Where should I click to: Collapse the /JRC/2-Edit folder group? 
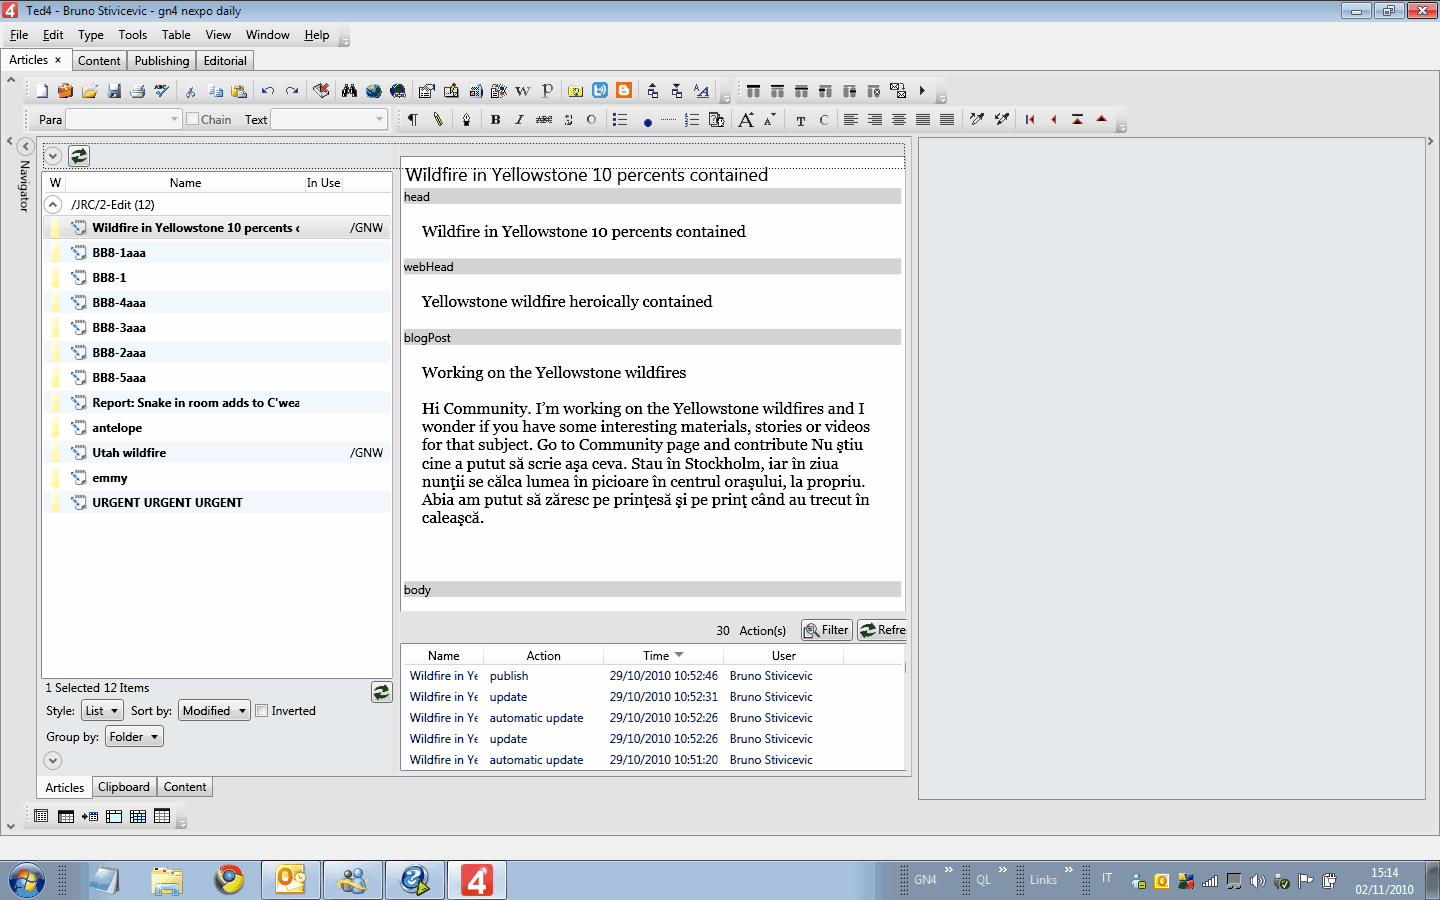(x=54, y=204)
